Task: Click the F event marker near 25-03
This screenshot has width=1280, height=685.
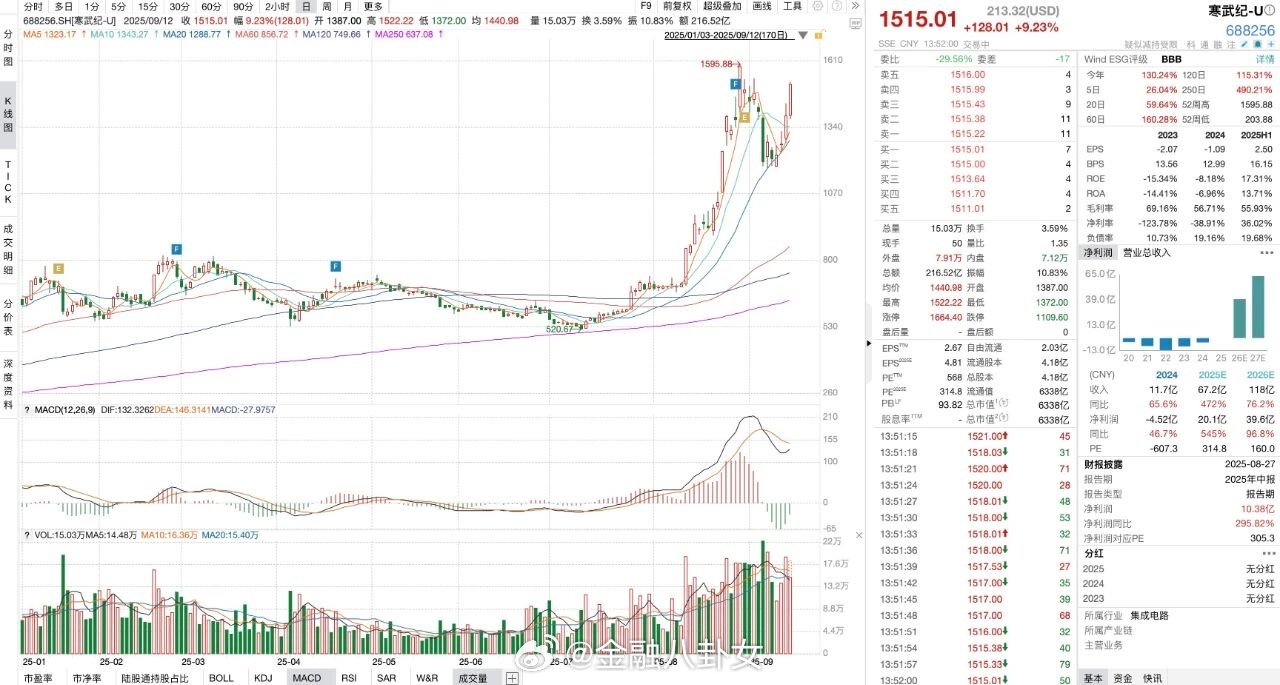Action: (177, 248)
